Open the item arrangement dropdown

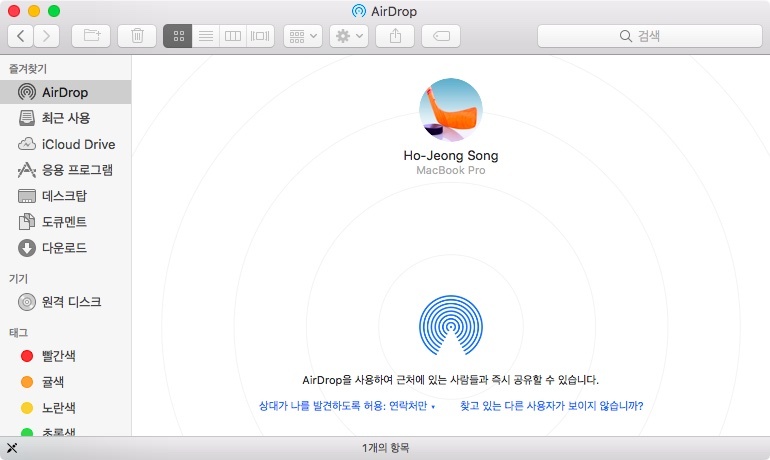[x=303, y=36]
